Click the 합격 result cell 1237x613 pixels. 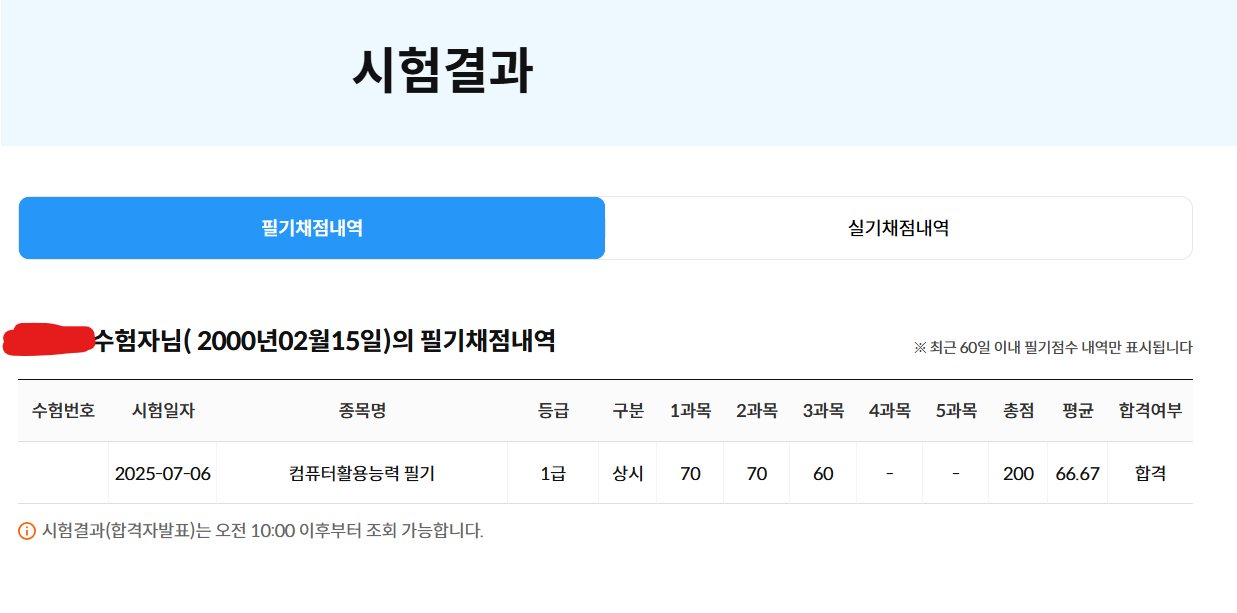point(1150,474)
